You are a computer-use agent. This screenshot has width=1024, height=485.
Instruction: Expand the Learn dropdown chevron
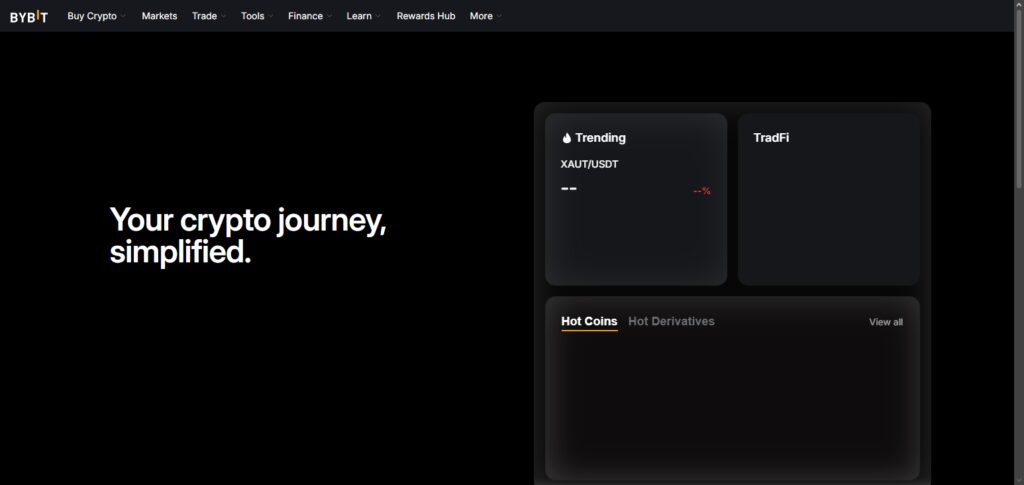click(378, 16)
